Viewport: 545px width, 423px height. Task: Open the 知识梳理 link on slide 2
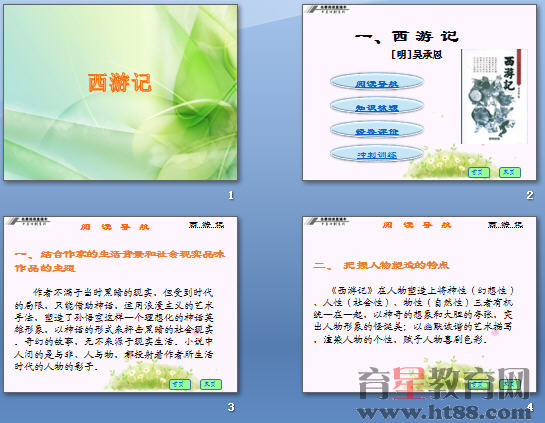[377, 108]
